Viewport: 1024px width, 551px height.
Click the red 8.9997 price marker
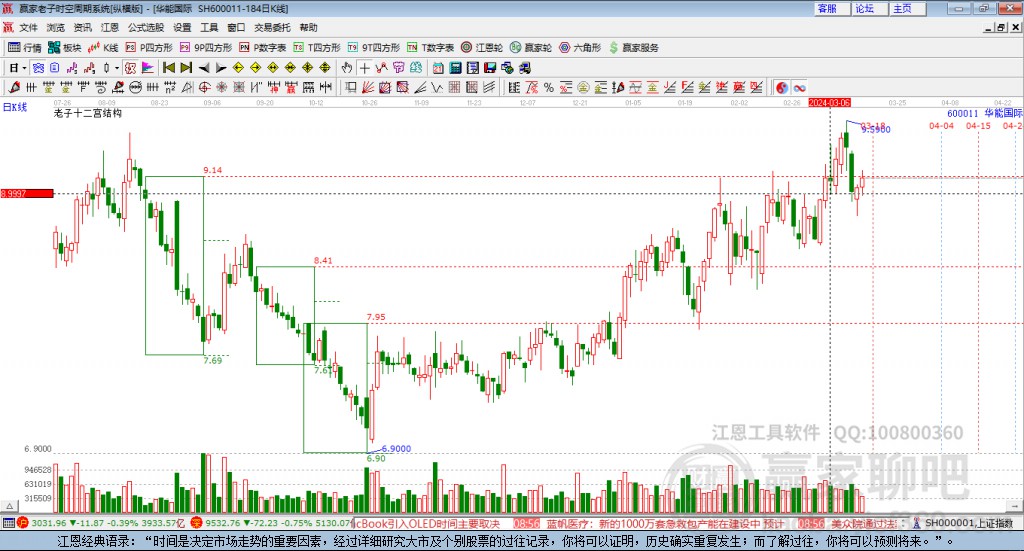pyautogui.click(x=27, y=193)
